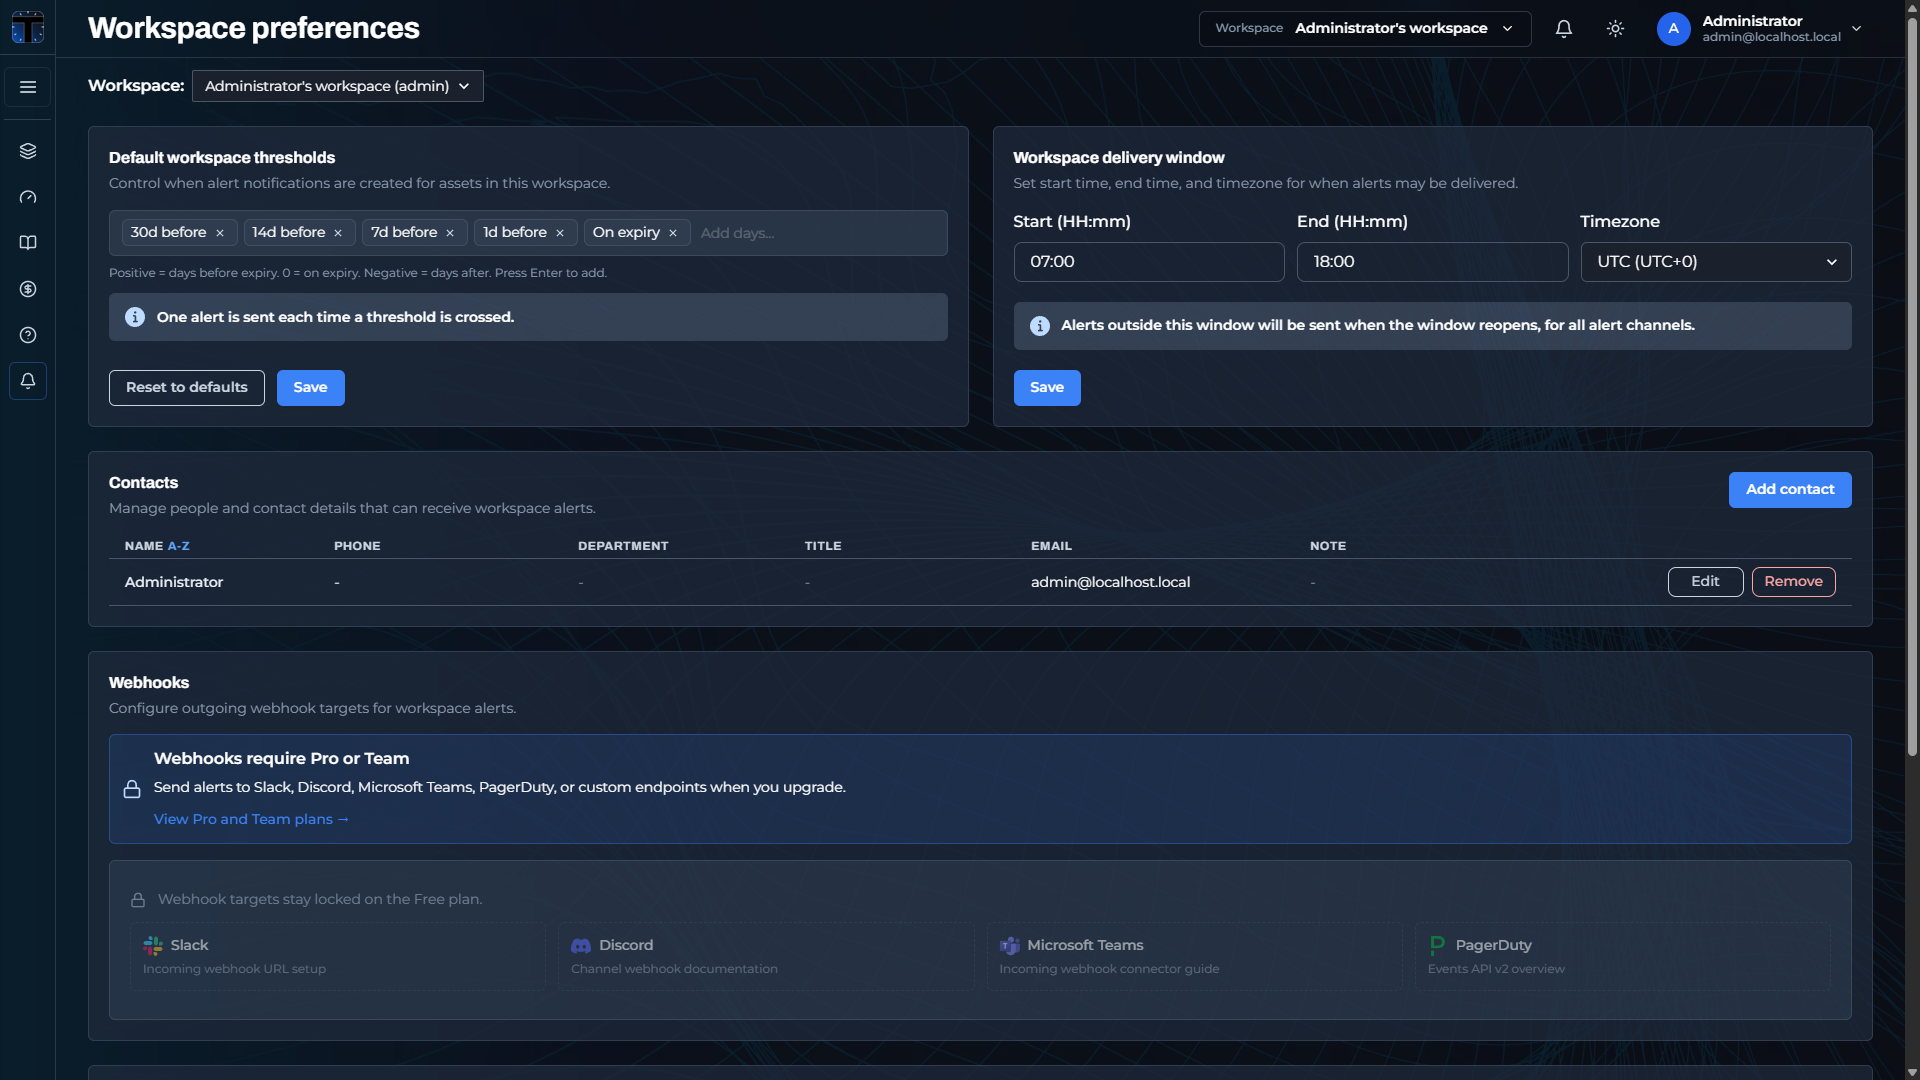1920x1080 pixels.
Task: Click the EMAIL column header
Action: pyautogui.click(x=1051, y=546)
